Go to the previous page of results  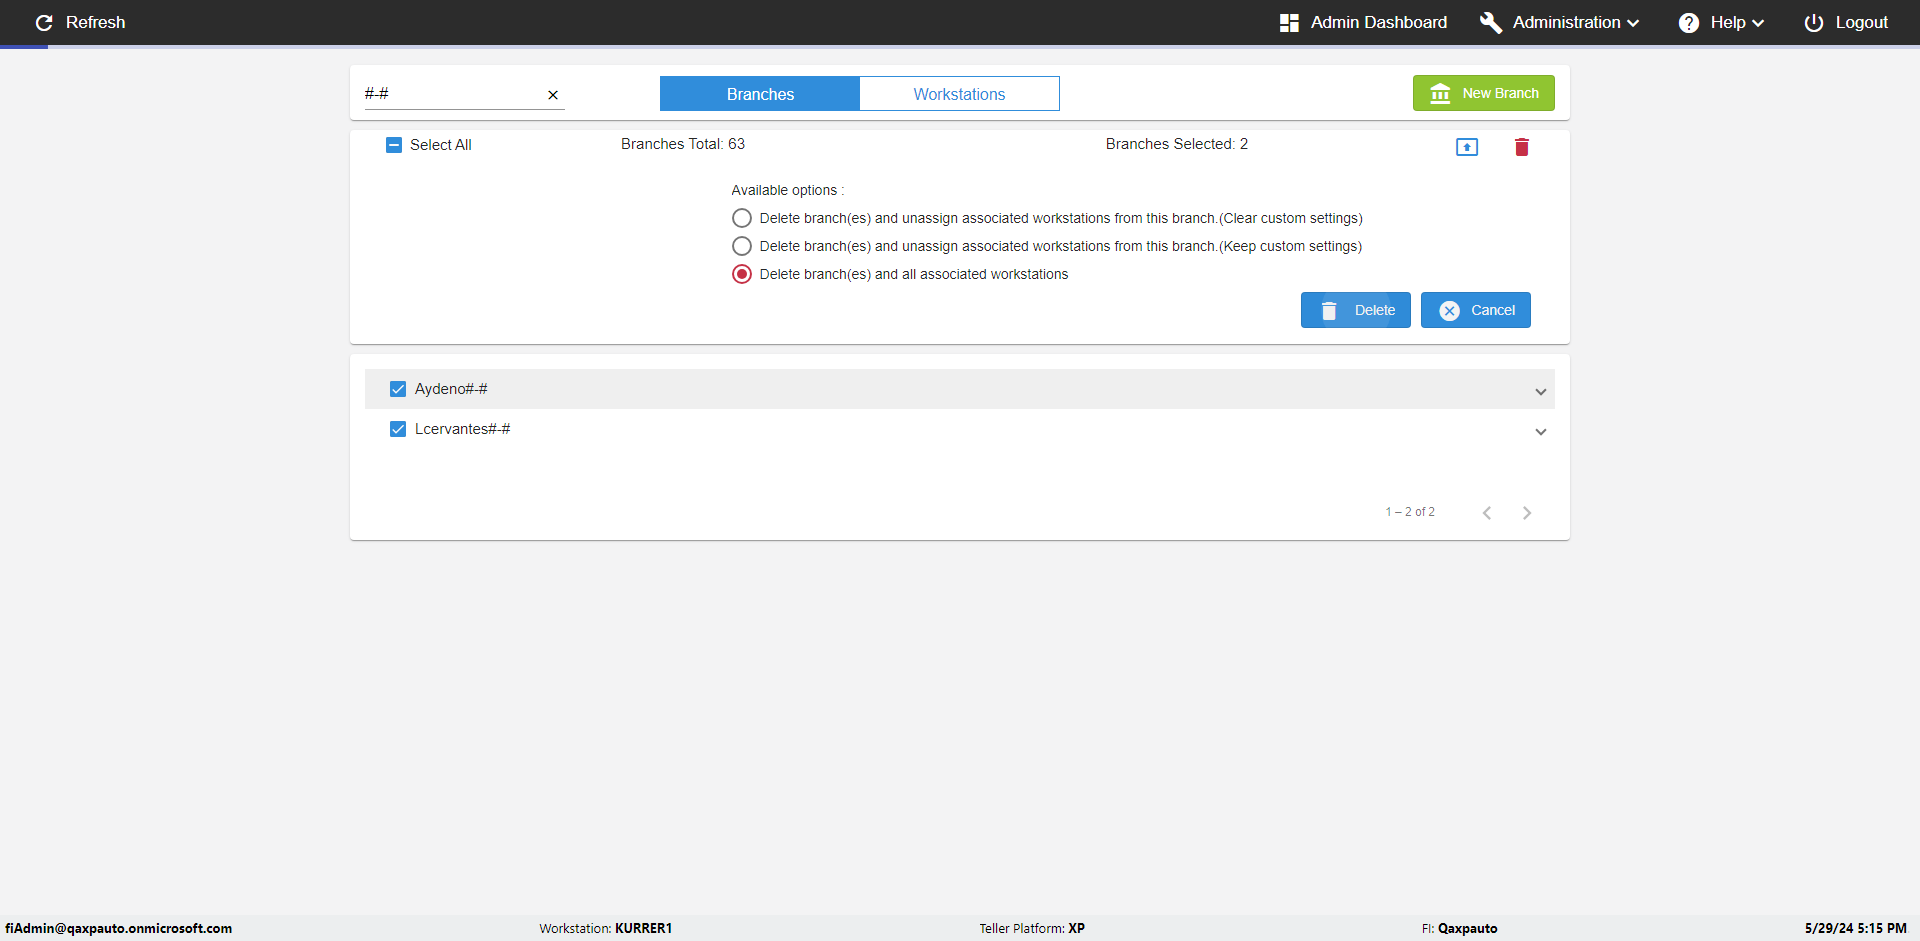point(1487,513)
